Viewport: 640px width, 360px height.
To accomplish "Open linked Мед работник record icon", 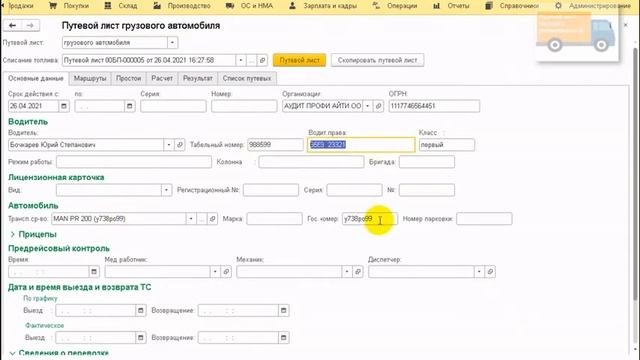I will point(226,272).
